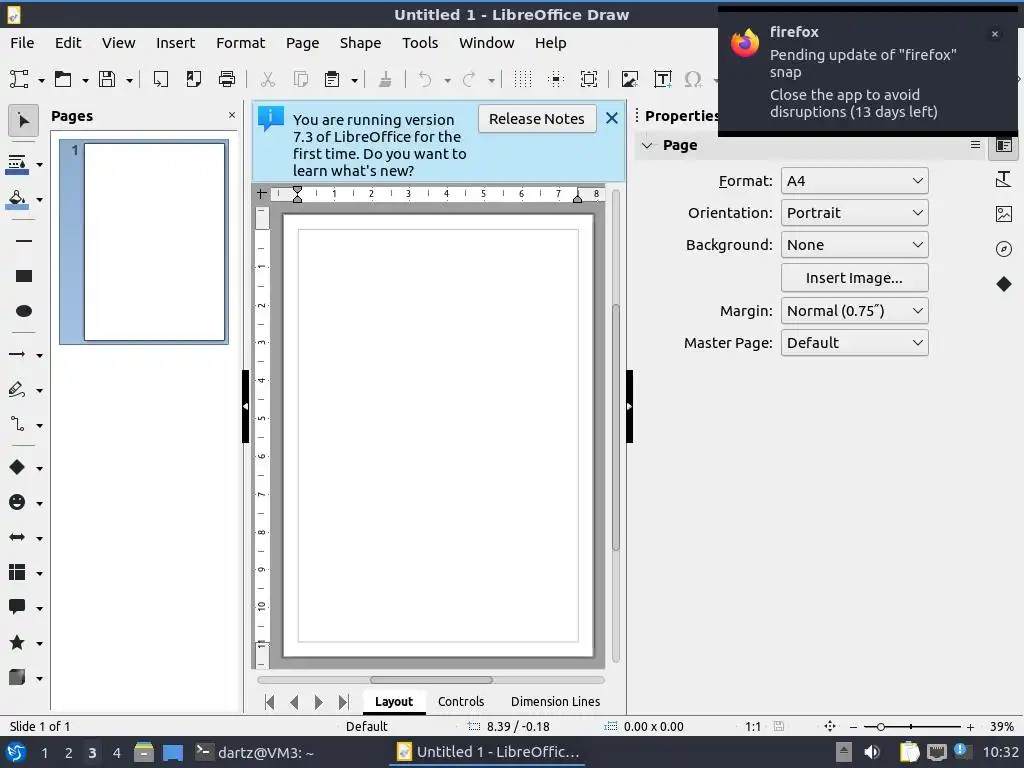Close the Pages panel
Viewport: 1024px width, 768px height.
pos(232,115)
